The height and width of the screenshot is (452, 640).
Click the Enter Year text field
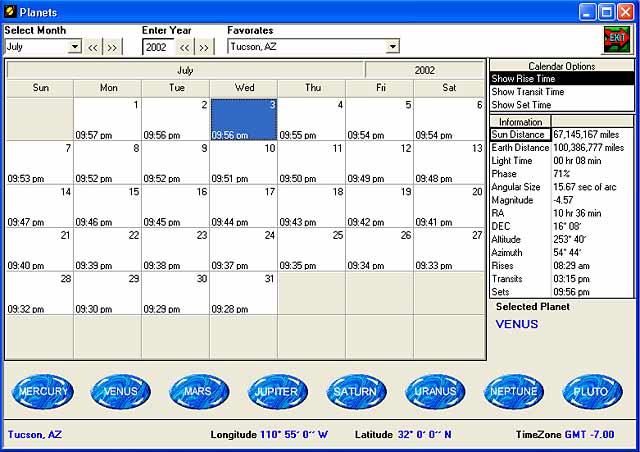[x=158, y=47]
